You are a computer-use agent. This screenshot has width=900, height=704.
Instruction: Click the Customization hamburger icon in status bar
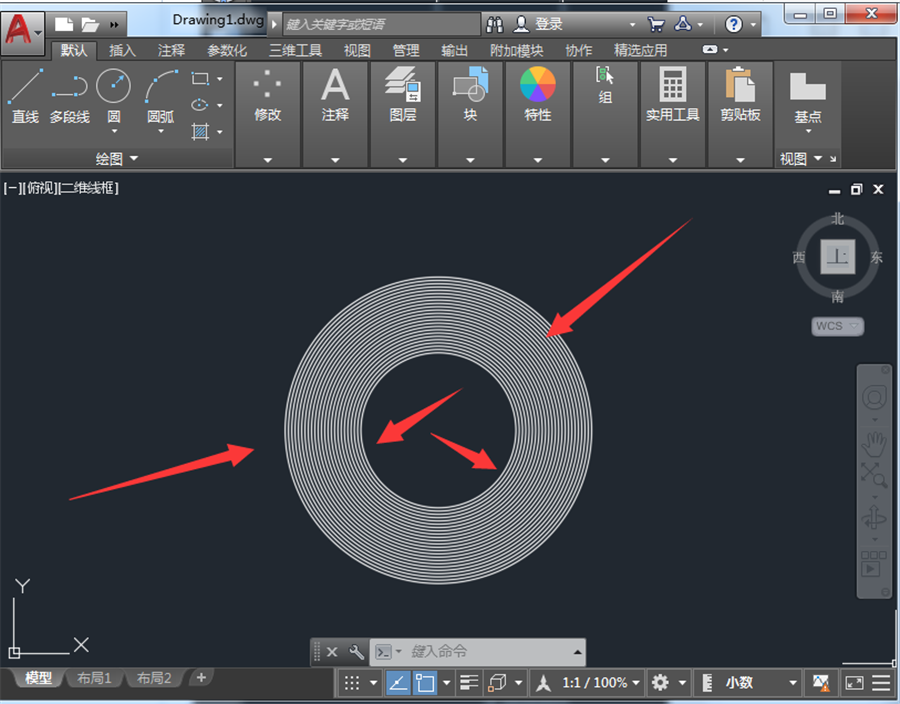tap(881, 682)
